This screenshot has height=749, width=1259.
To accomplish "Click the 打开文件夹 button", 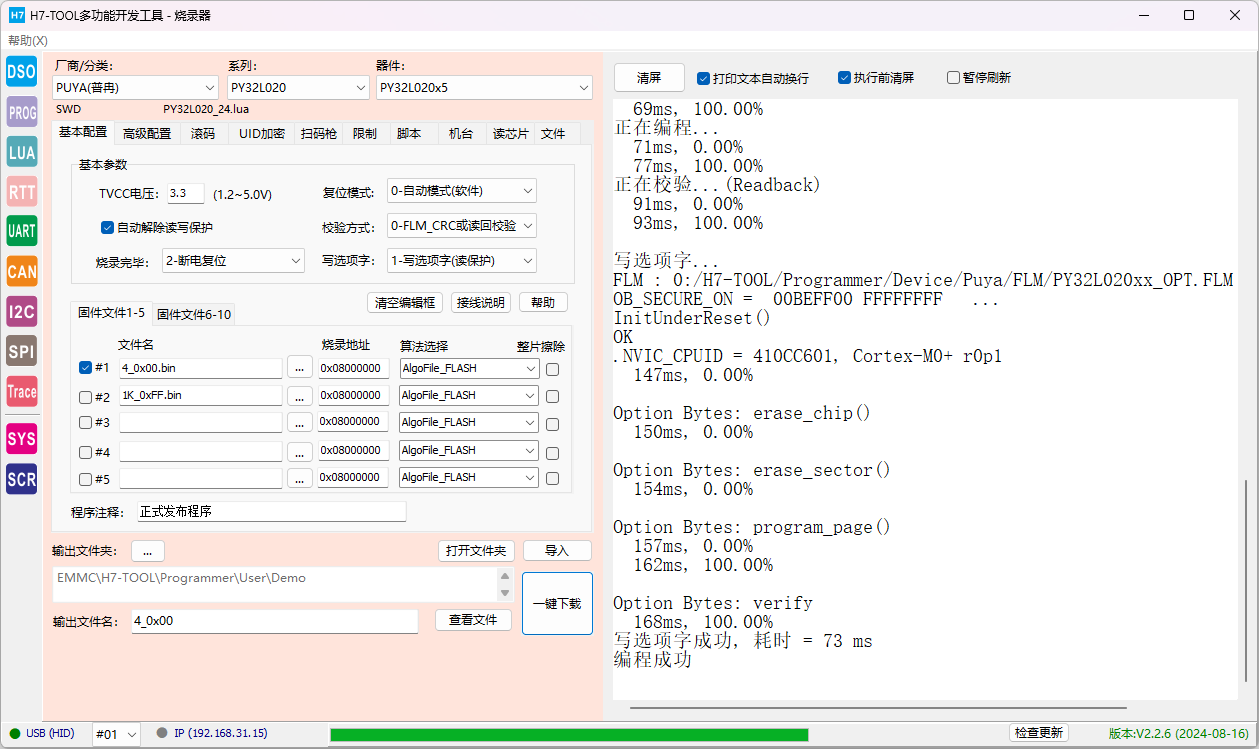I will 476,551.
